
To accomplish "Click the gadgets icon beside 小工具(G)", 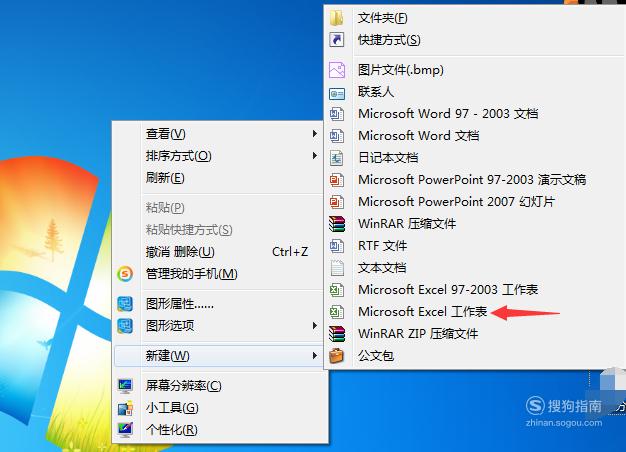I will coord(125,408).
